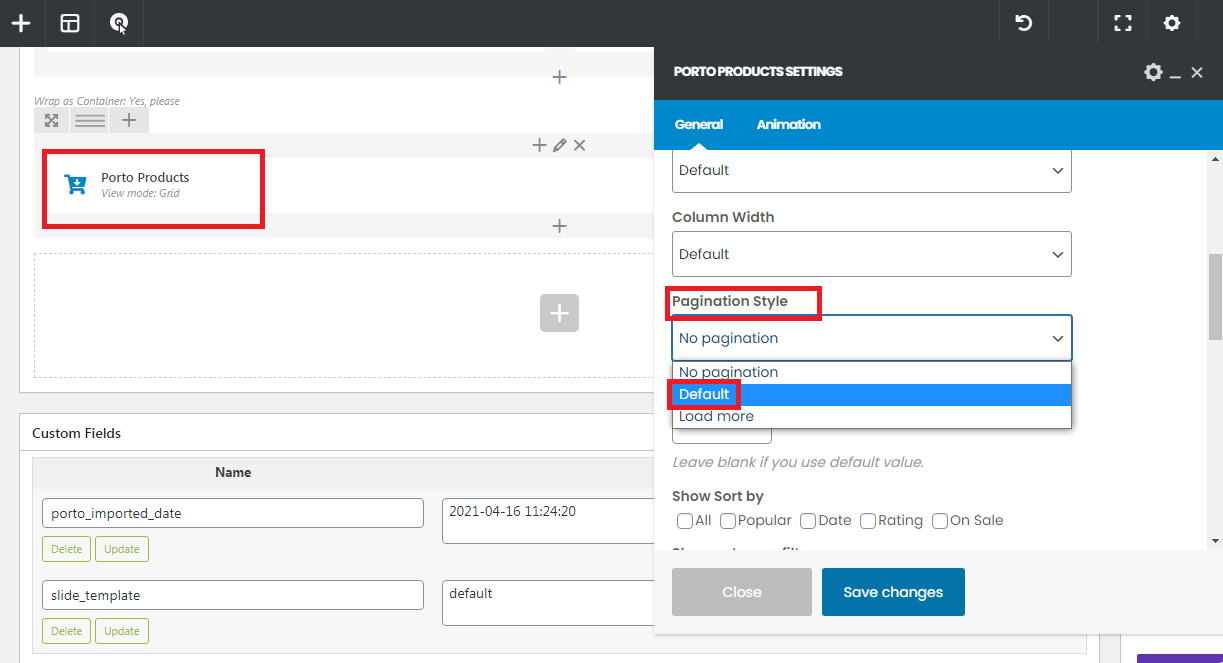Image resolution: width=1223 pixels, height=663 pixels.
Task: Open the frontend editor icon in toolbar
Action: coord(119,23)
